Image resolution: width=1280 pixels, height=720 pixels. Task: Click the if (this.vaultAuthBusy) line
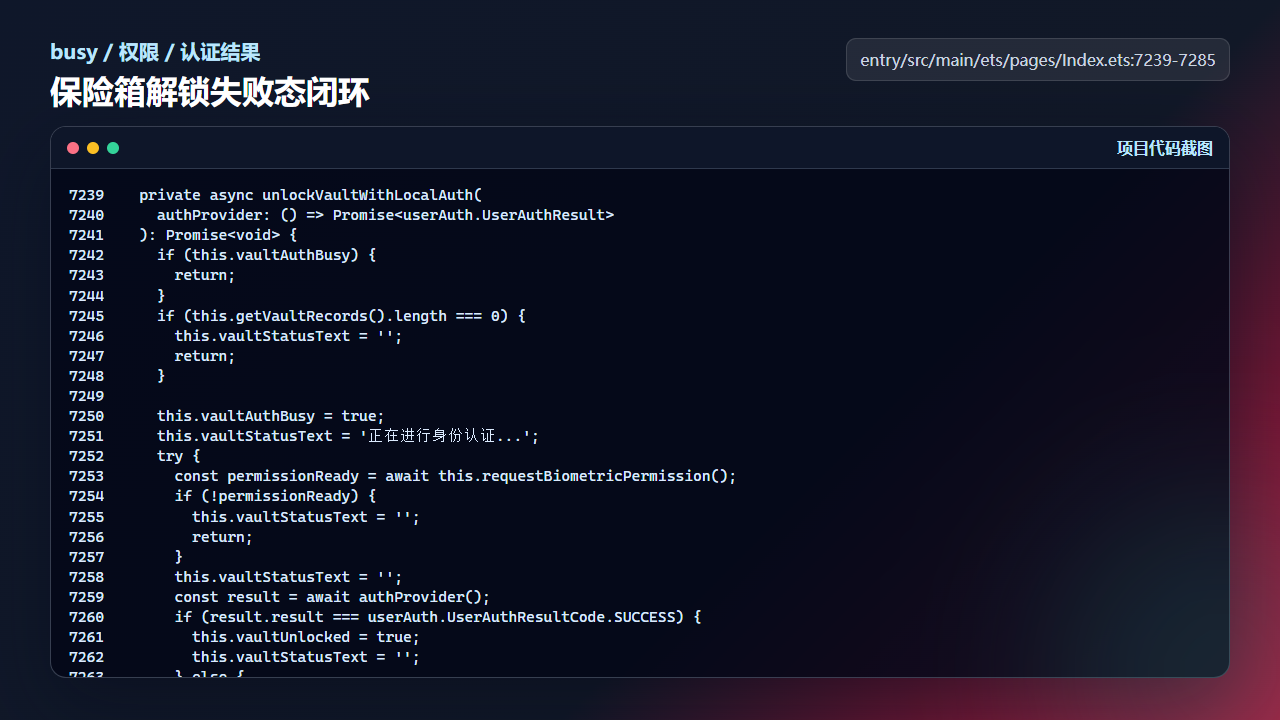click(266, 255)
